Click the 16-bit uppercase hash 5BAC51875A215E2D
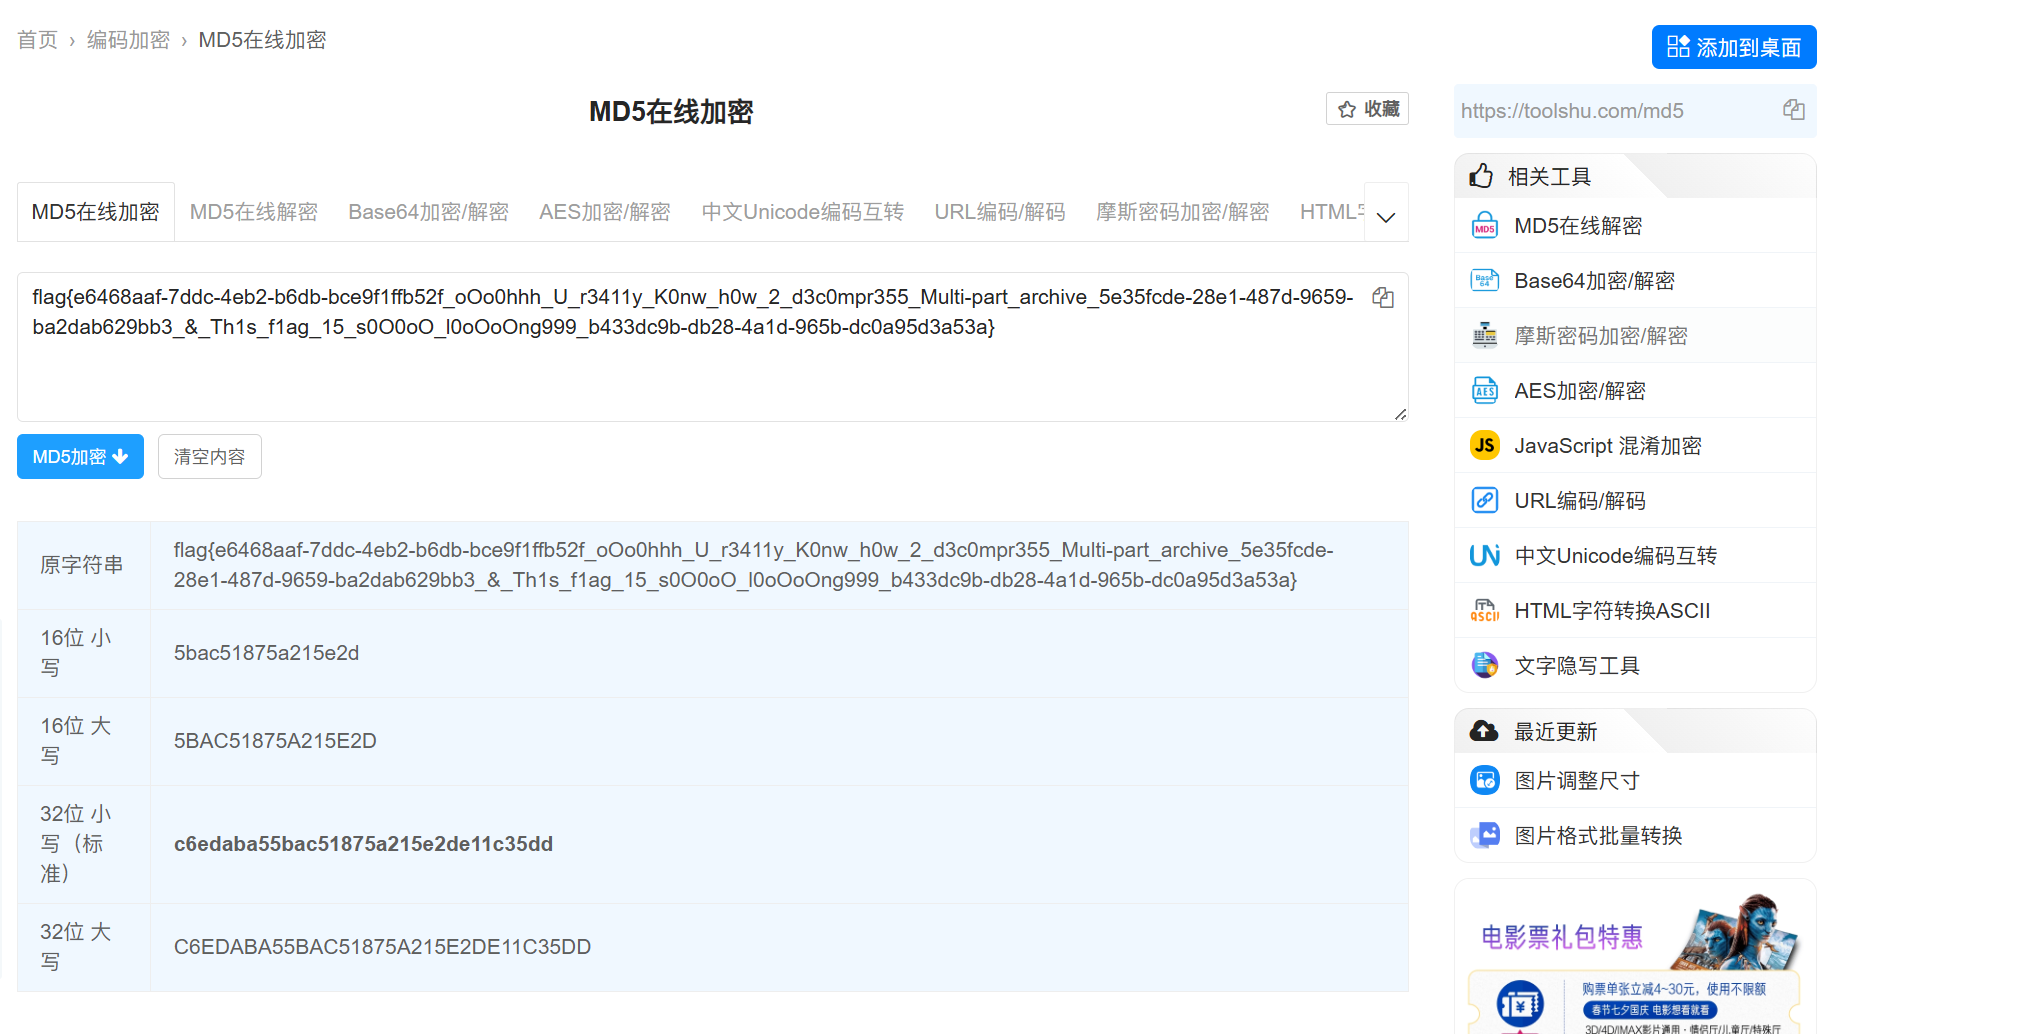Viewport: 2017px width, 1034px height. 275,741
